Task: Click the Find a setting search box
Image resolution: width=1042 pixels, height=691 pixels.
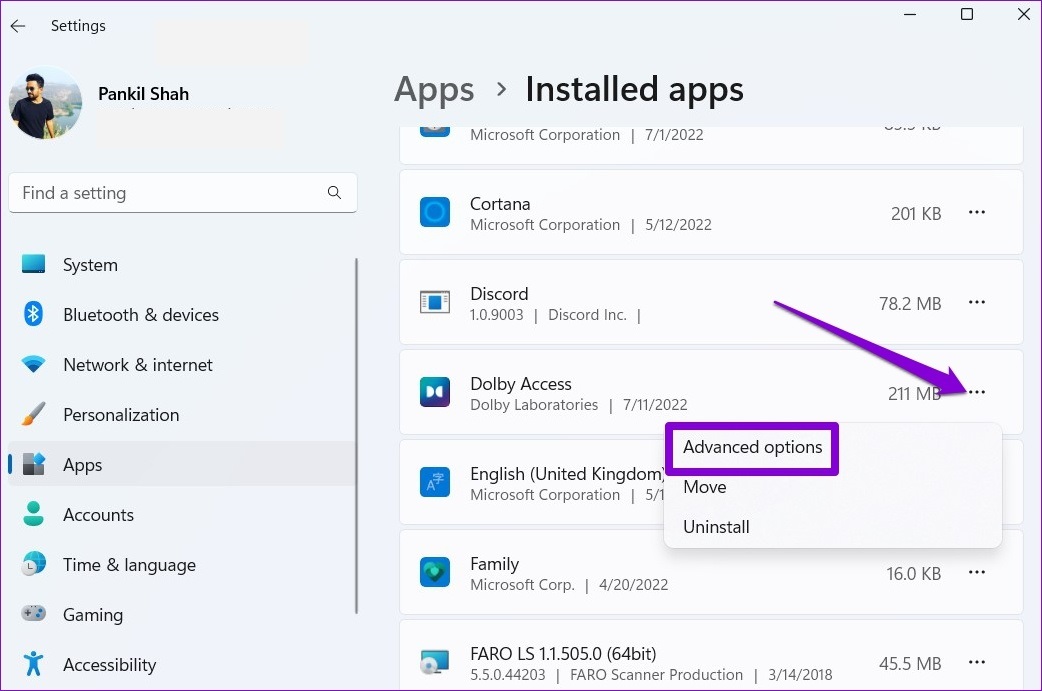Action: [x=170, y=193]
